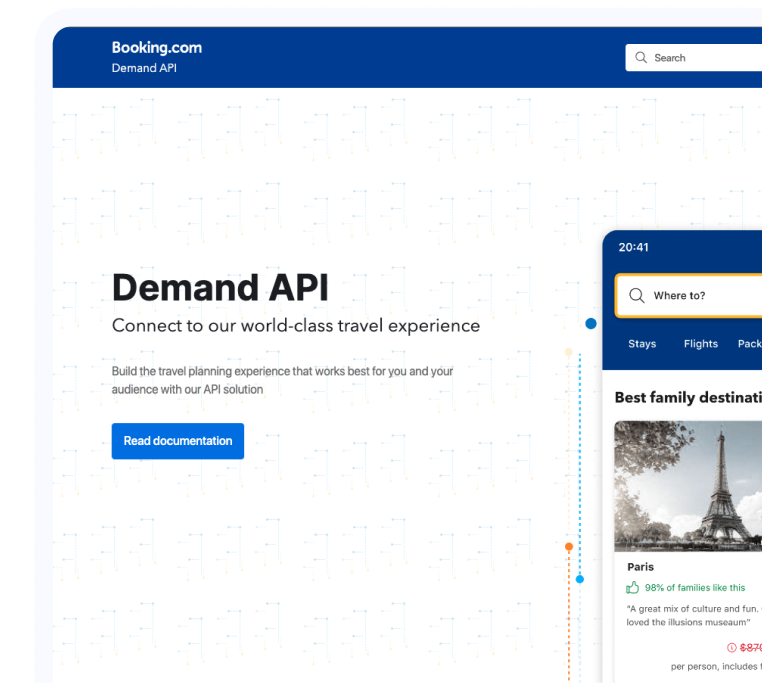Tap the green thumbs-up icon under Paris

(x=633, y=588)
